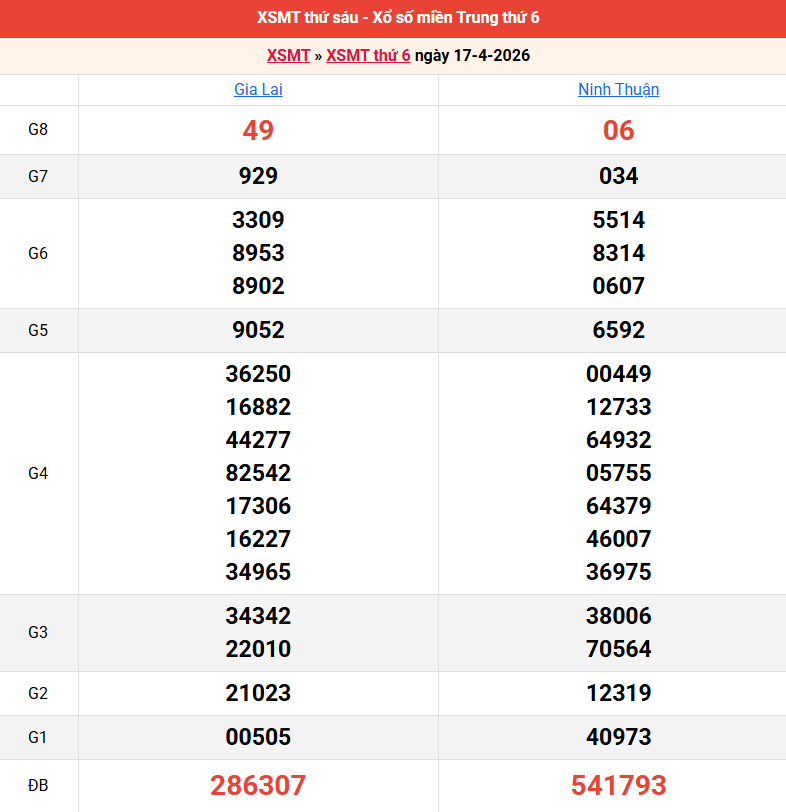
Task: Open the 'XSMT thứ 6' link
Action: click(368, 56)
